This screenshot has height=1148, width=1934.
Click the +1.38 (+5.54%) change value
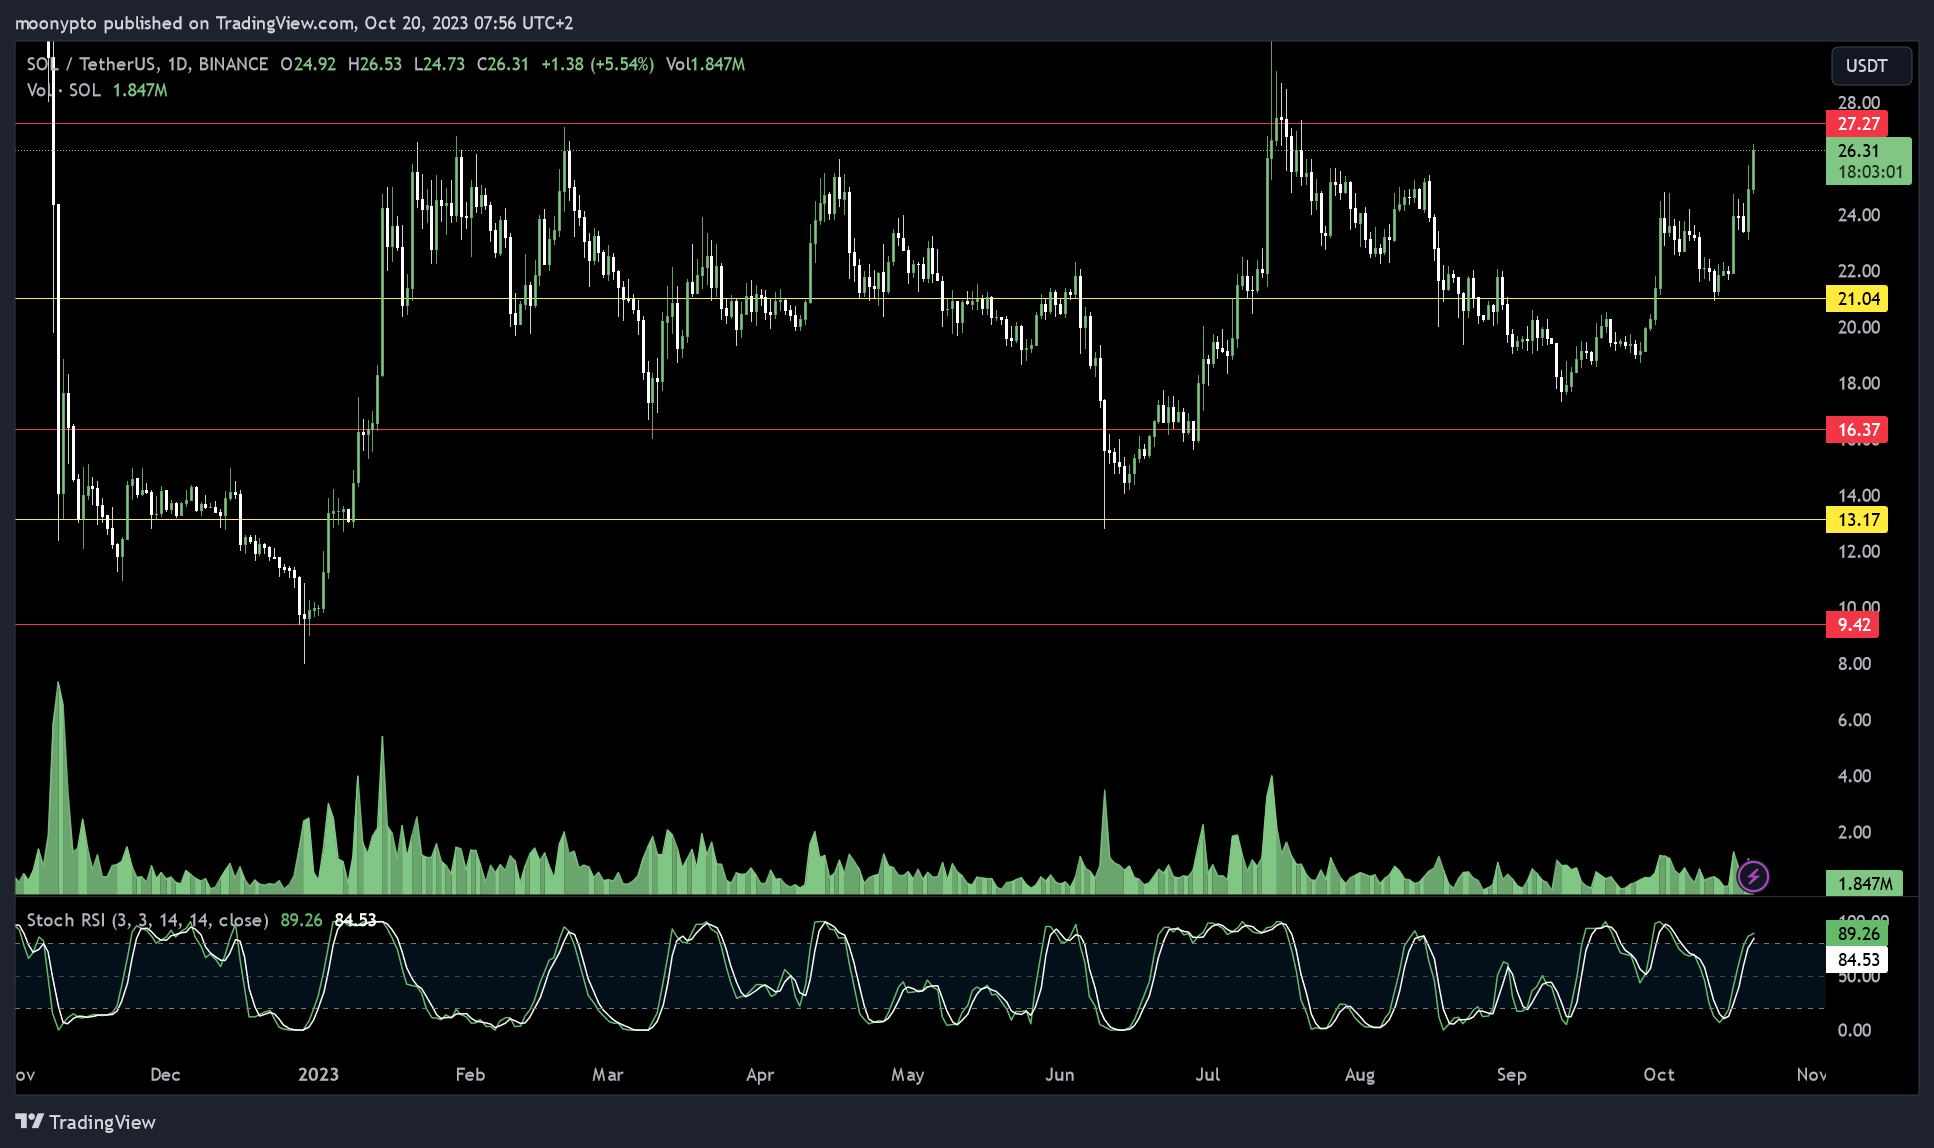click(x=597, y=64)
